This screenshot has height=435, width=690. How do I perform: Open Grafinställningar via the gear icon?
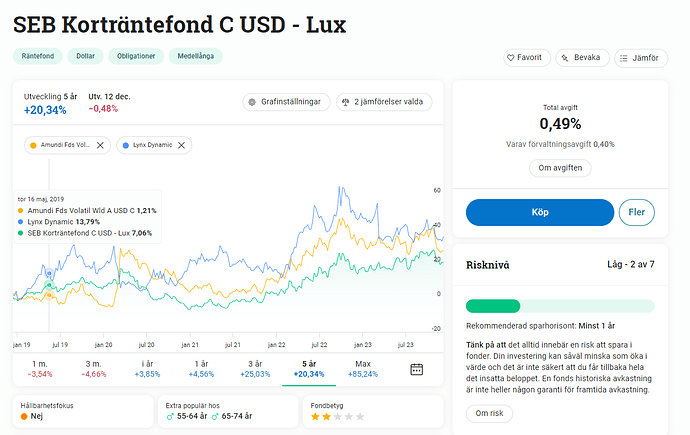click(x=252, y=102)
